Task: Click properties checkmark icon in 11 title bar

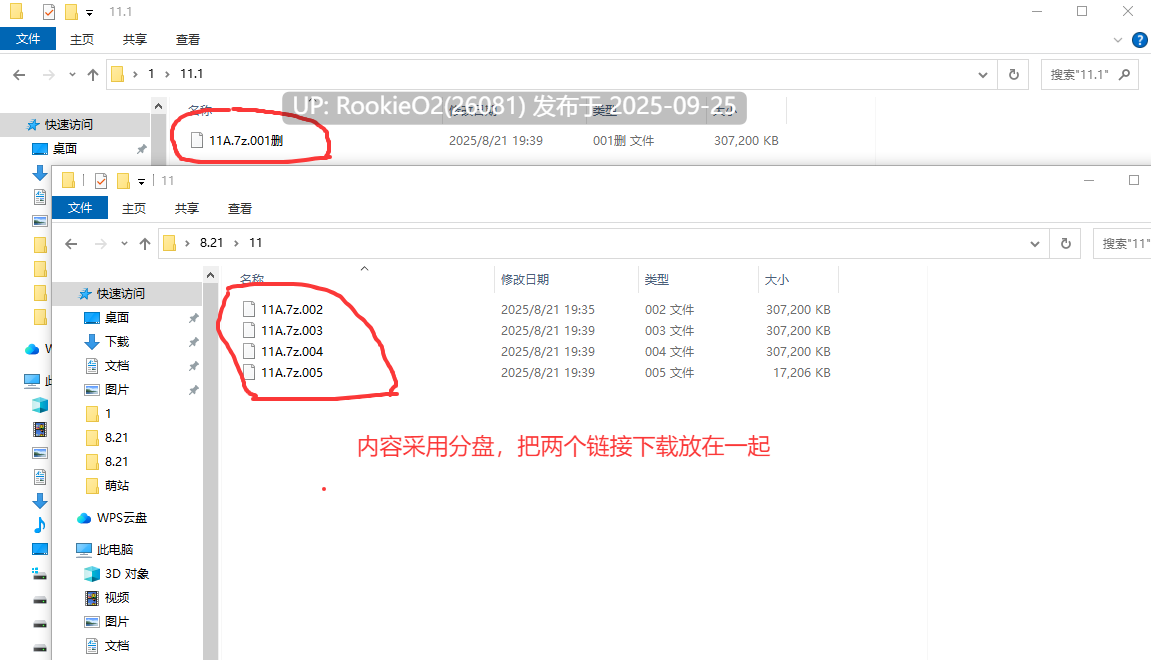Action: 101,181
